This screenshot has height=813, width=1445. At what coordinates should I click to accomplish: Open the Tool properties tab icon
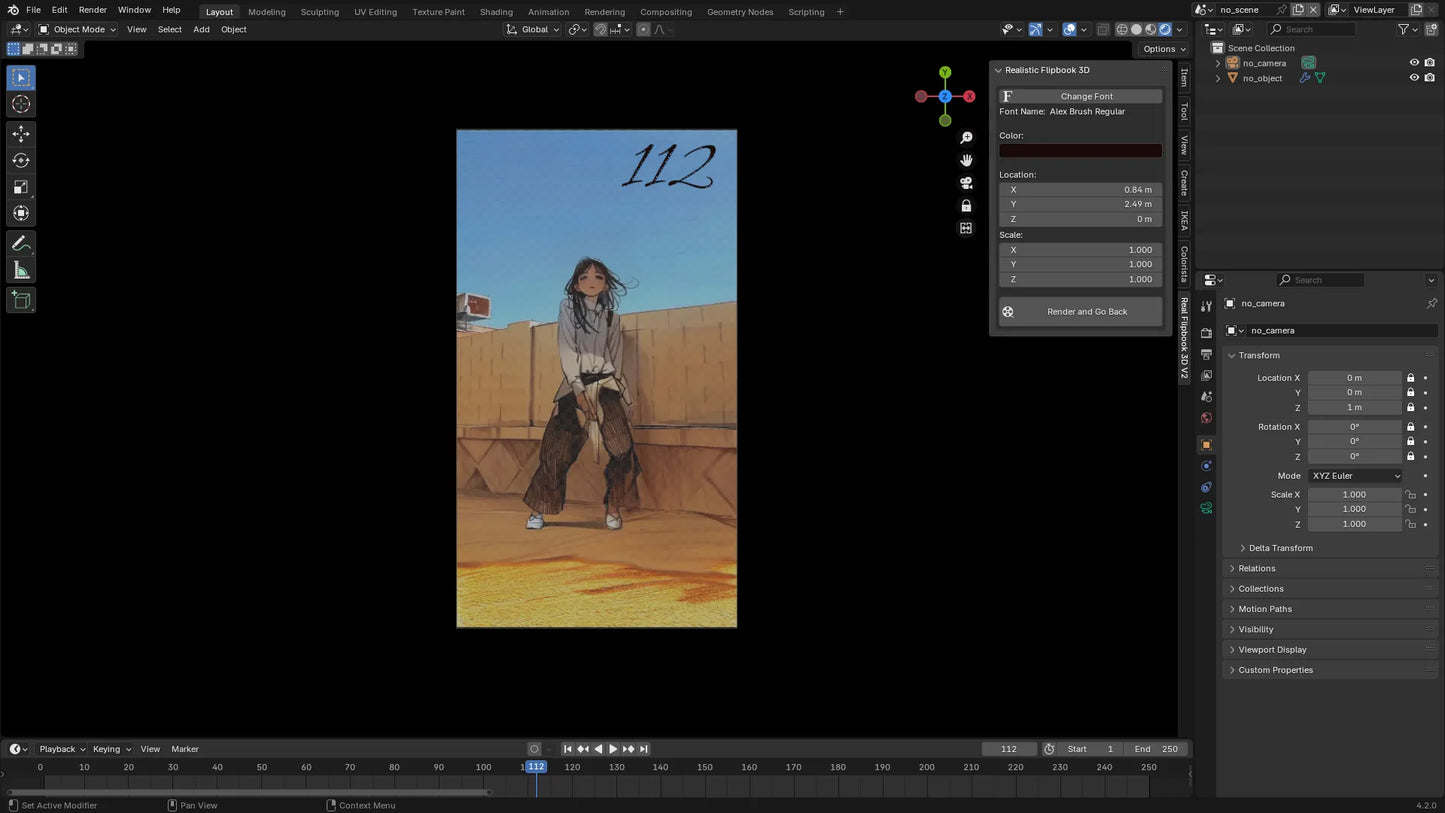pyautogui.click(x=1206, y=307)
